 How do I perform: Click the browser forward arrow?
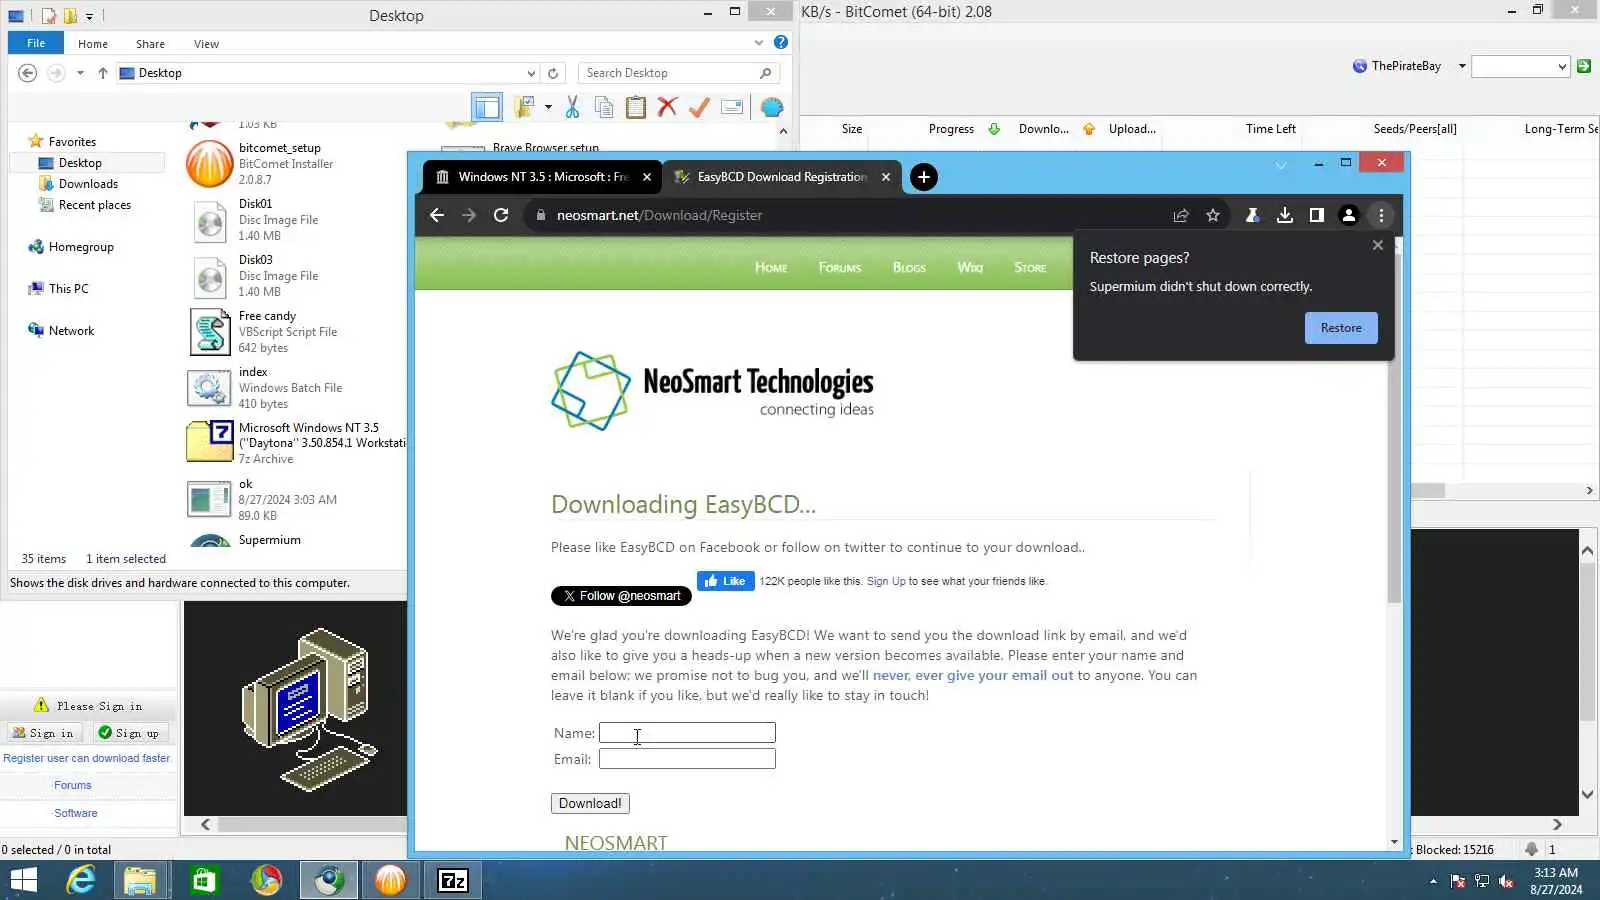tap(469, 215)
